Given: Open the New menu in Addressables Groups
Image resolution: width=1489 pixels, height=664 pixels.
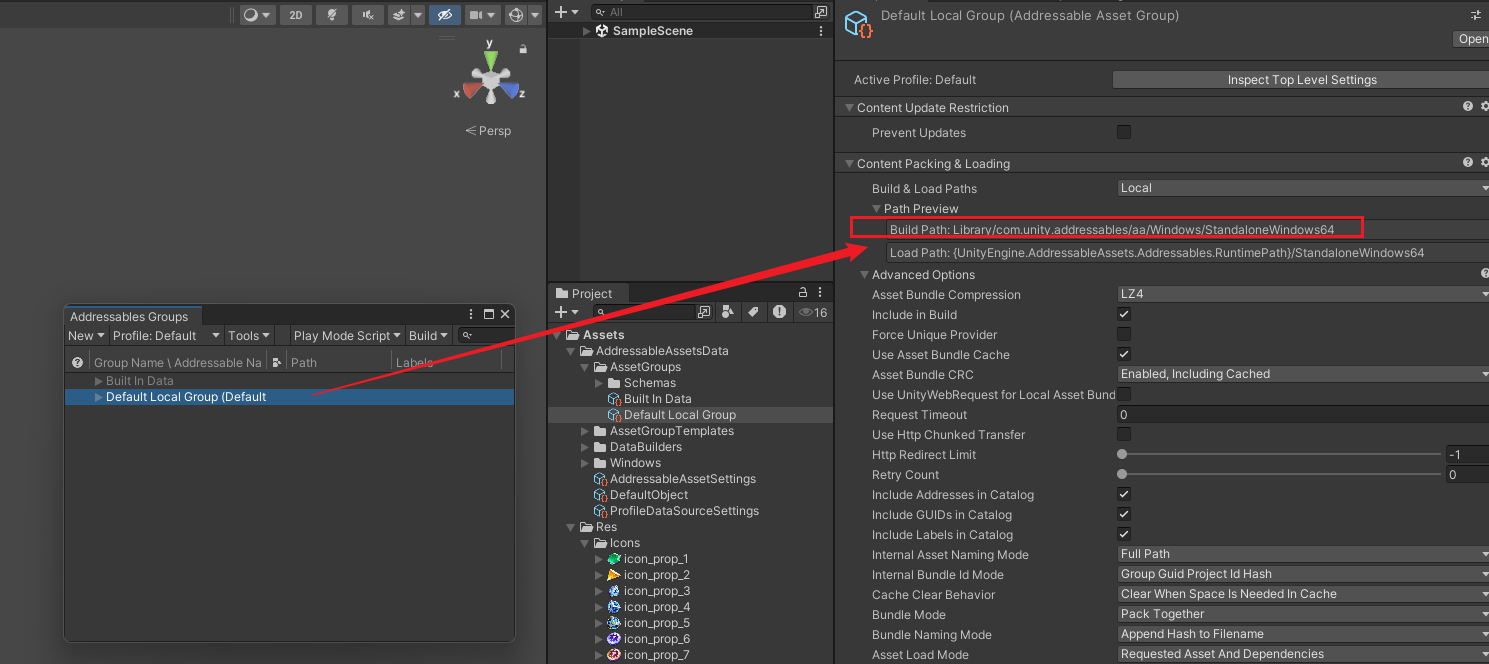Looking at the screenshot, I should tap(87, 336).
